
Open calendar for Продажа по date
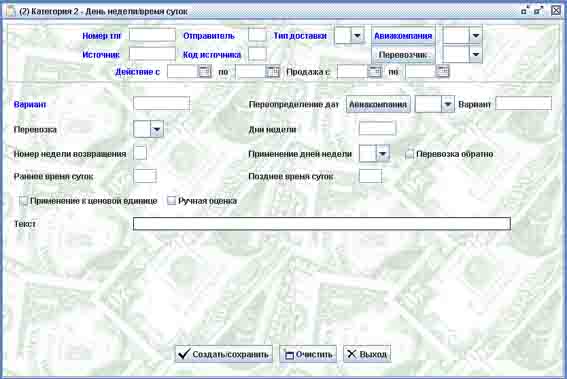pos(442,71)
